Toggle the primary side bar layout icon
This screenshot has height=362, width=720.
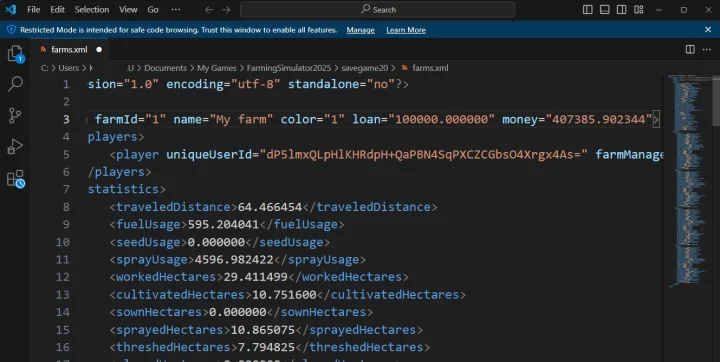pyautogui.click(x=587, y=10)
